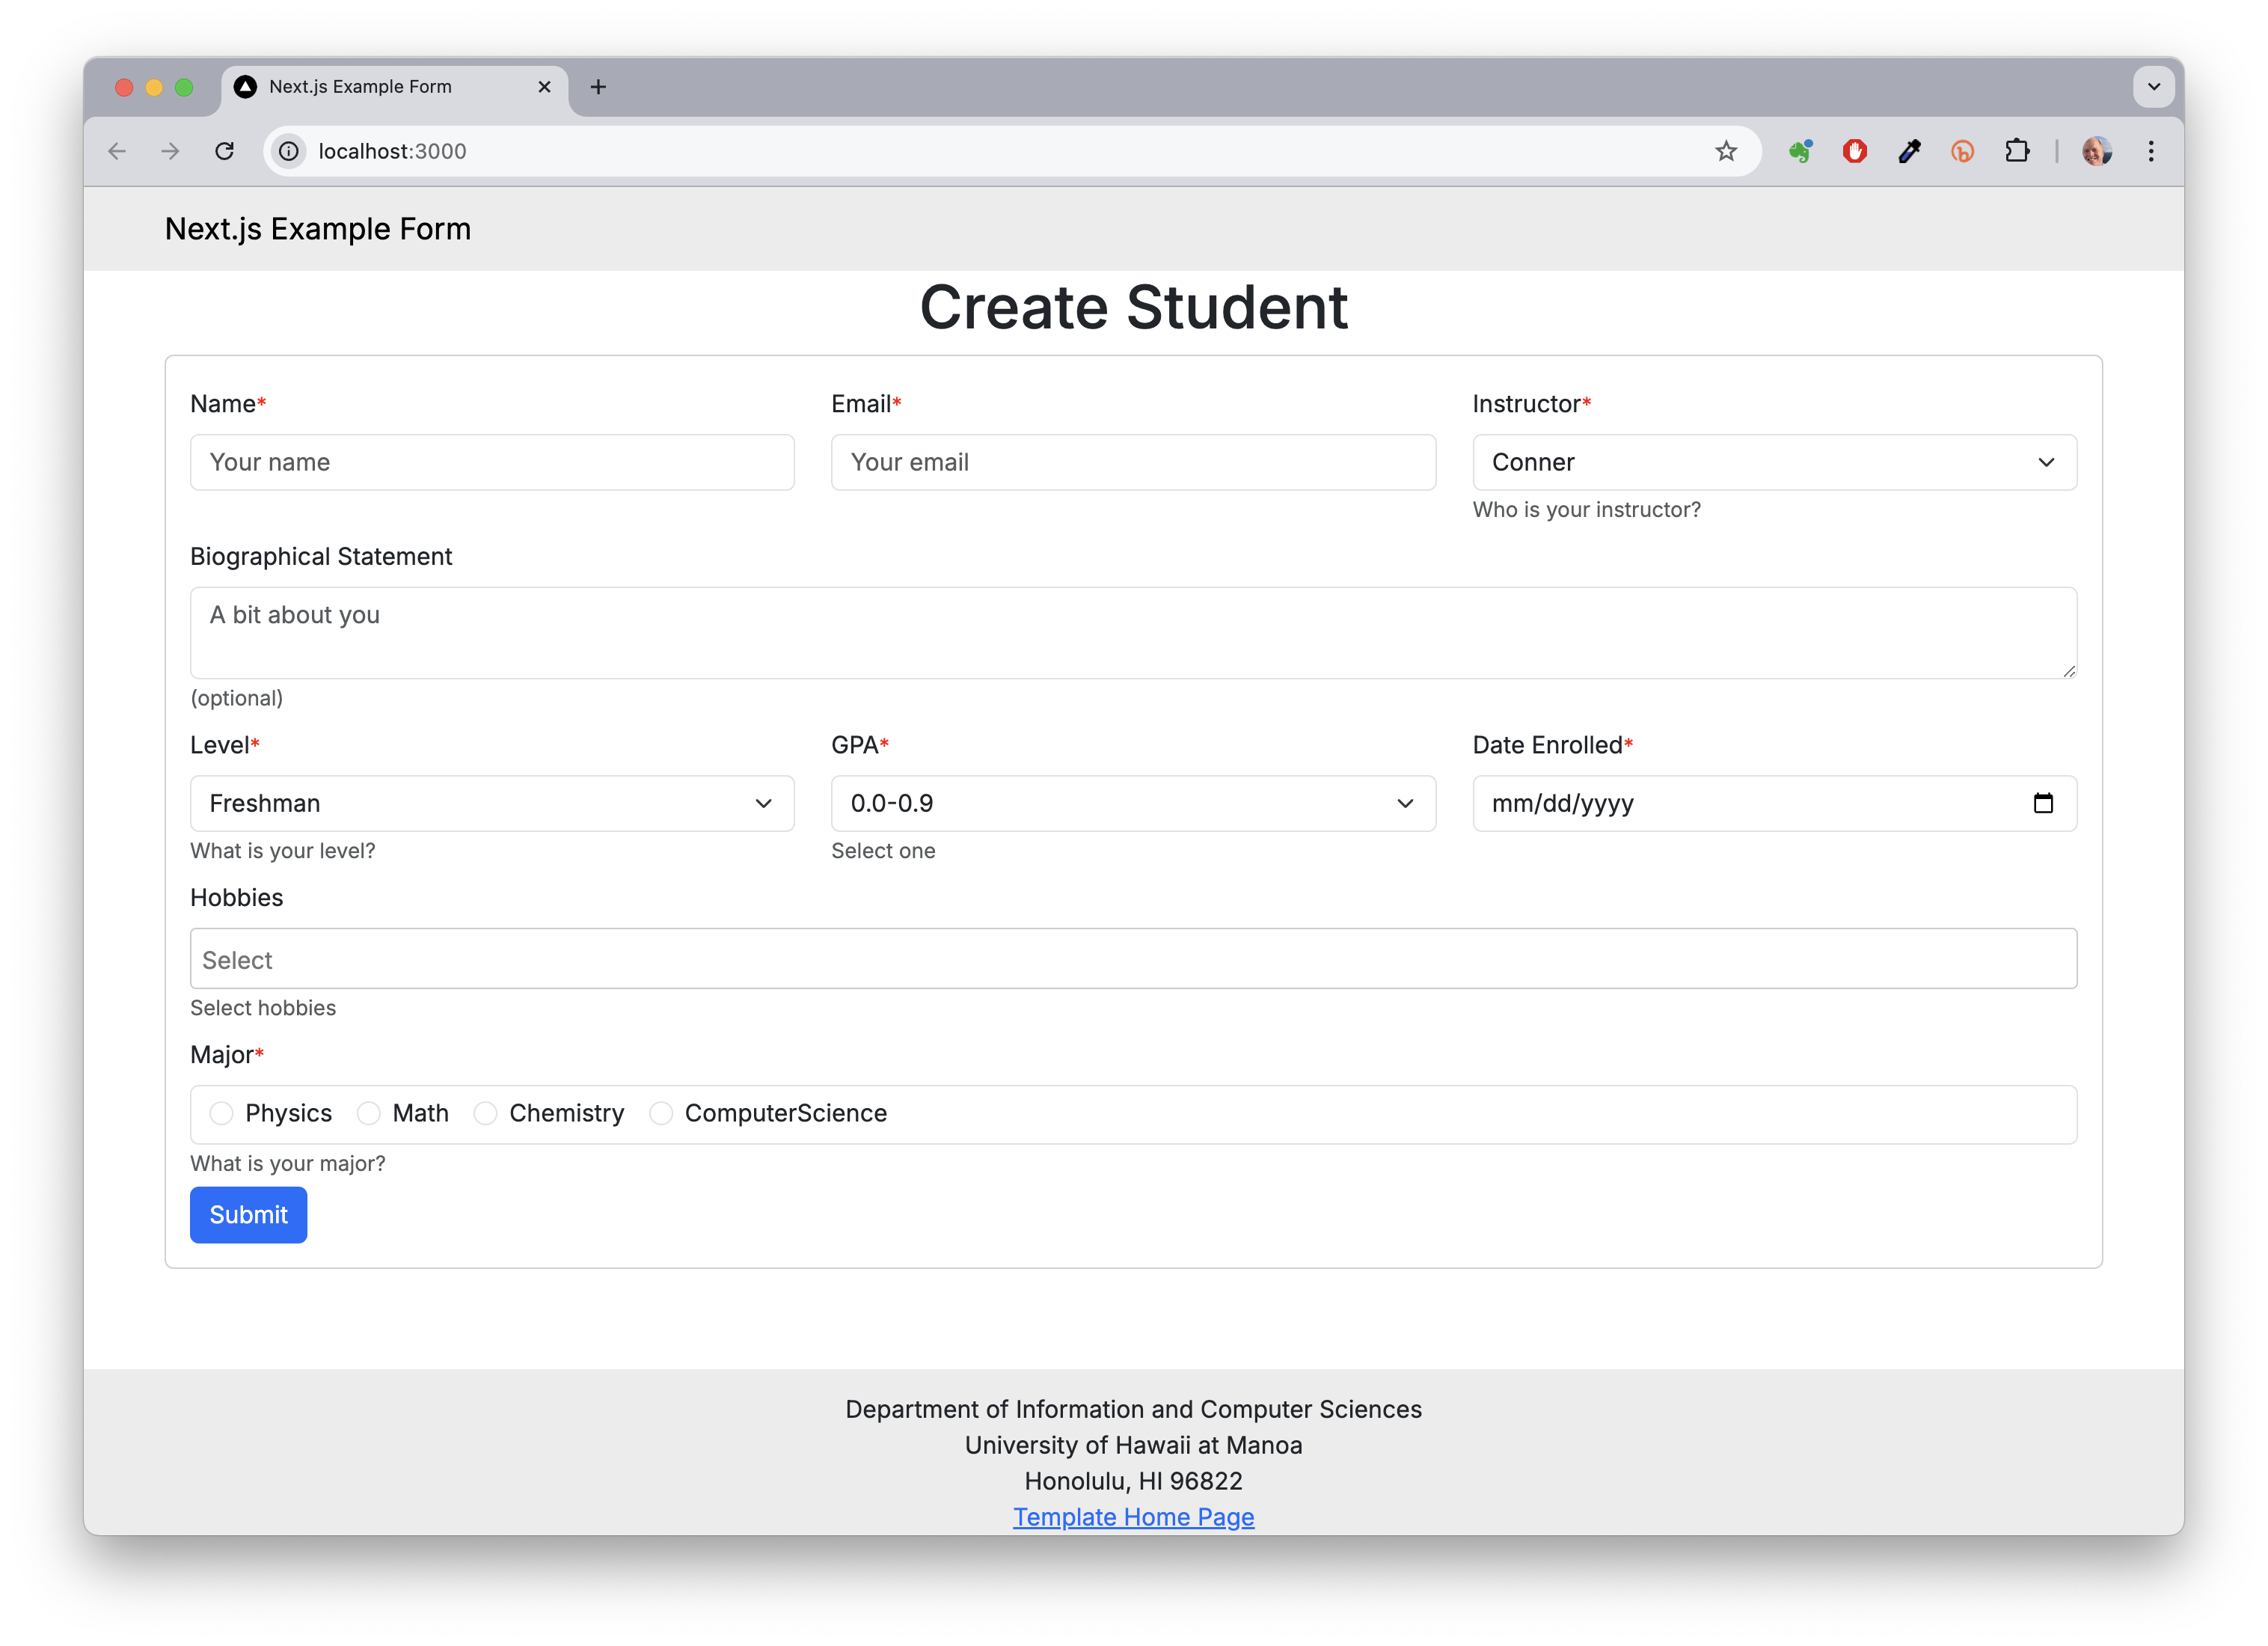Open the Extensions puzzle icon
The width and height of the screenshot is (2268, 1646).
2017,151
